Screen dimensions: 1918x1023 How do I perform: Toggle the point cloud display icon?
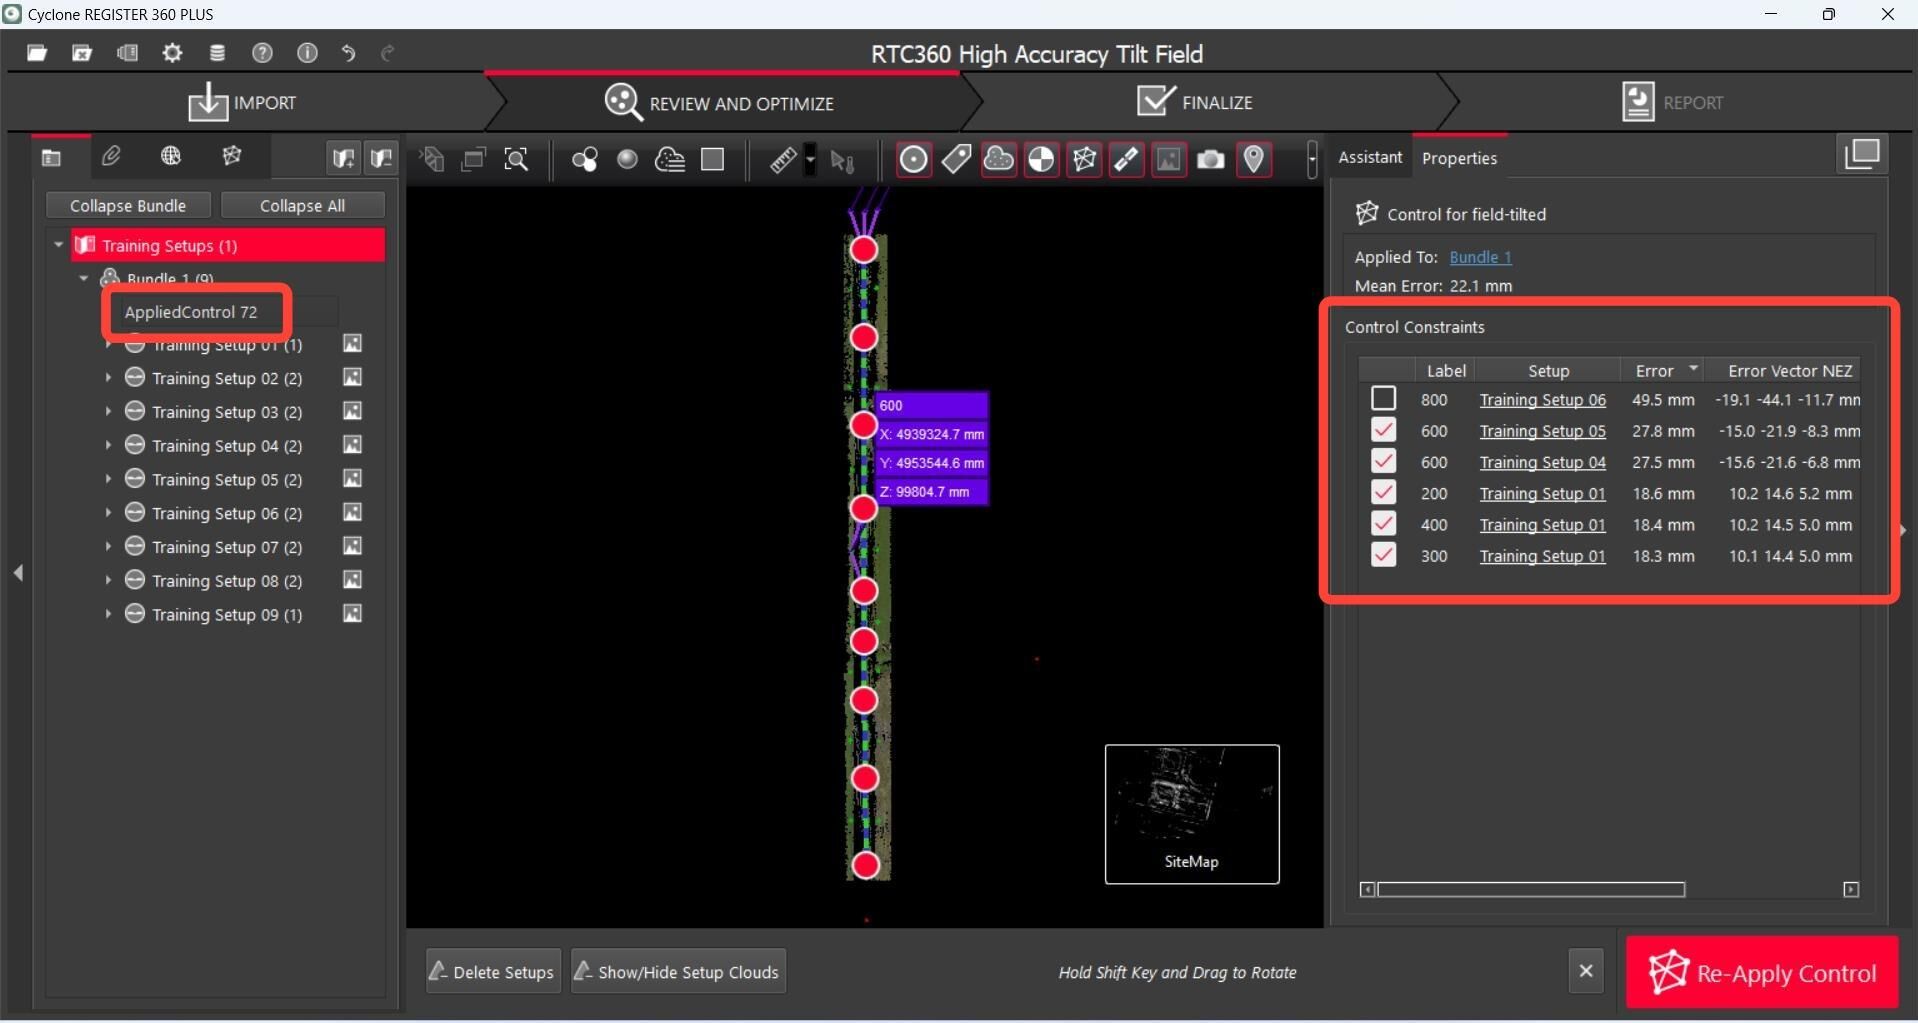point(998,159)
